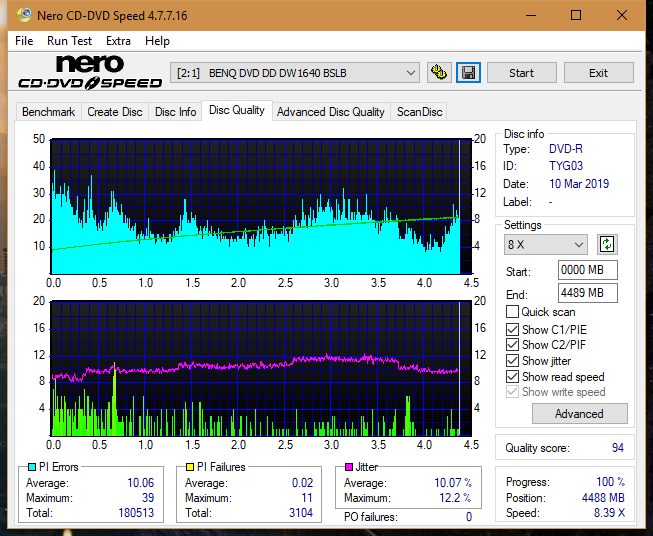653x536 pixels.
Task: Open the 8 X speed dropdown
Action: (546, 244)
